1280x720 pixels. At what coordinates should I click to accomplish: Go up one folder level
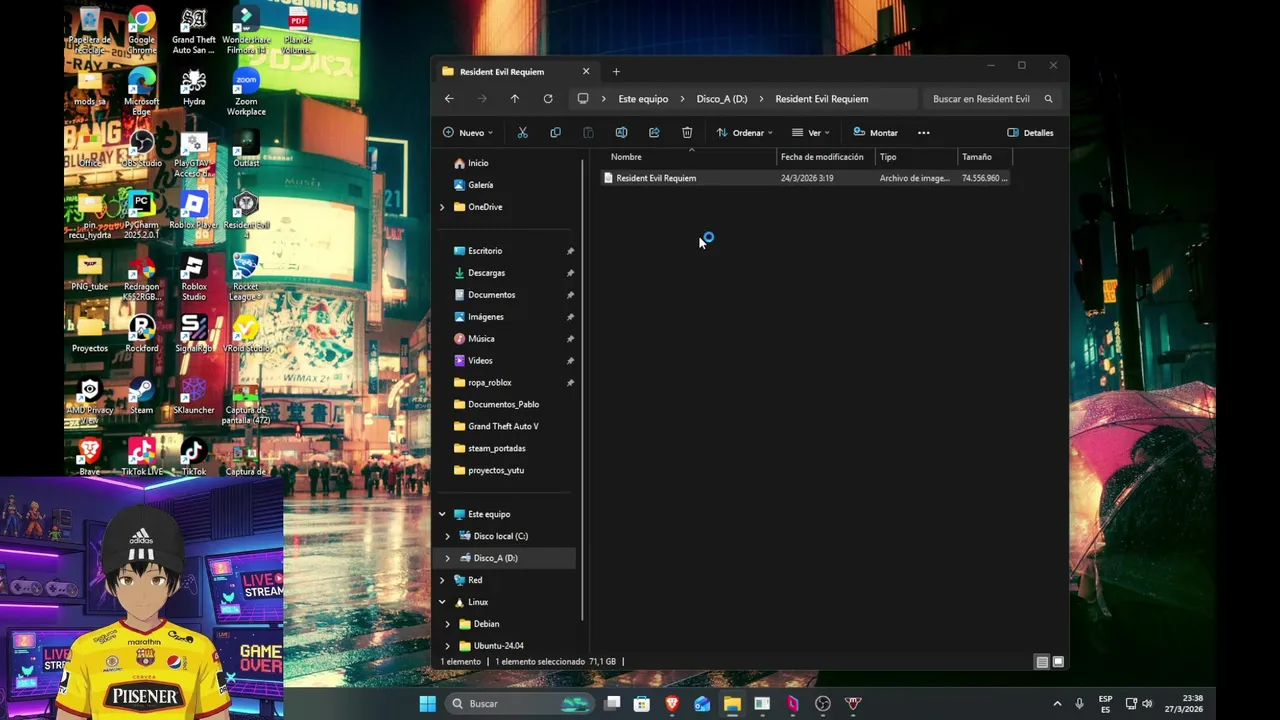515,99
